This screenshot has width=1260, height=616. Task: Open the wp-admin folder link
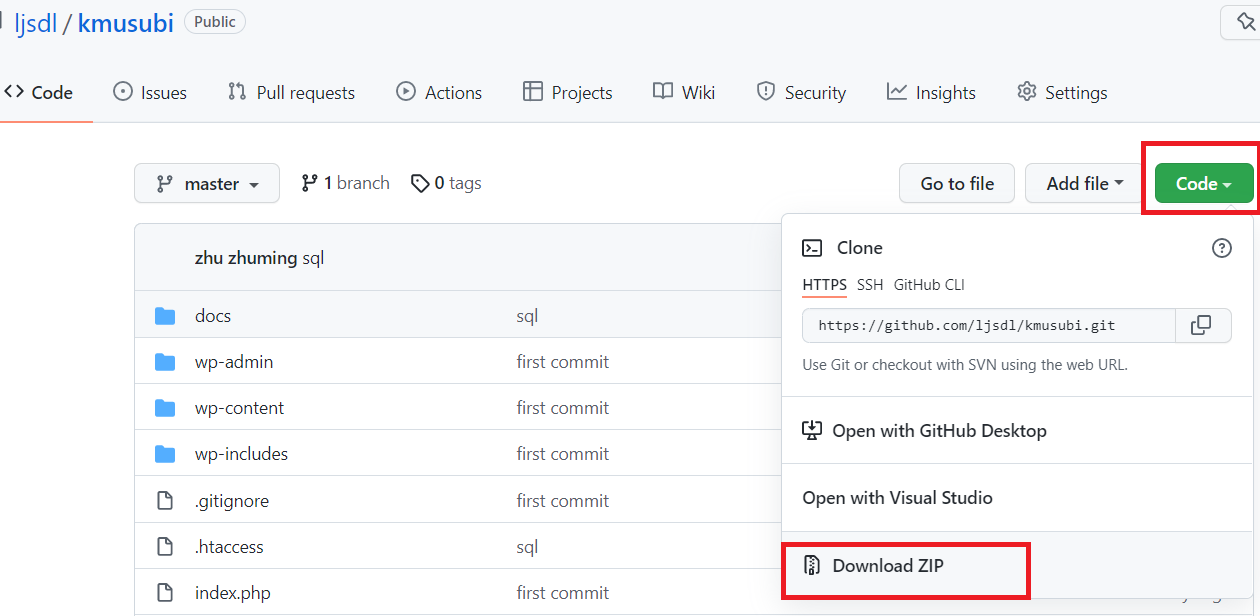[x=234, y=362]
